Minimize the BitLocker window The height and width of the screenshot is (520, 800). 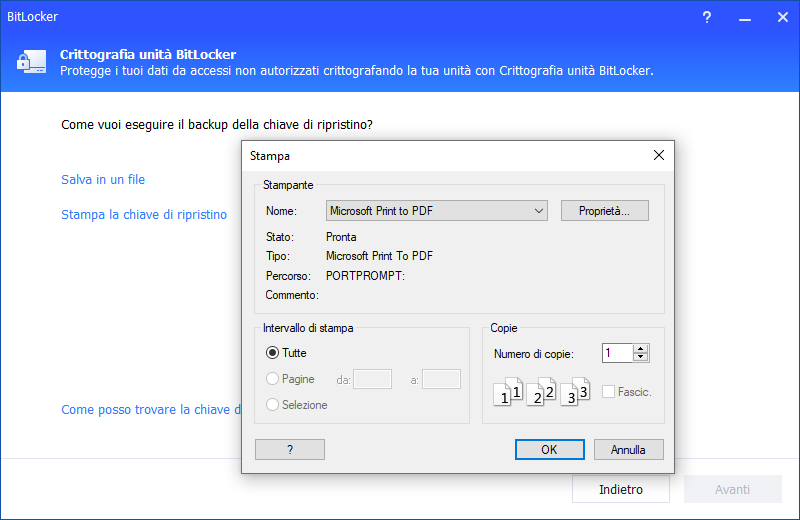(x=745, y=17)
